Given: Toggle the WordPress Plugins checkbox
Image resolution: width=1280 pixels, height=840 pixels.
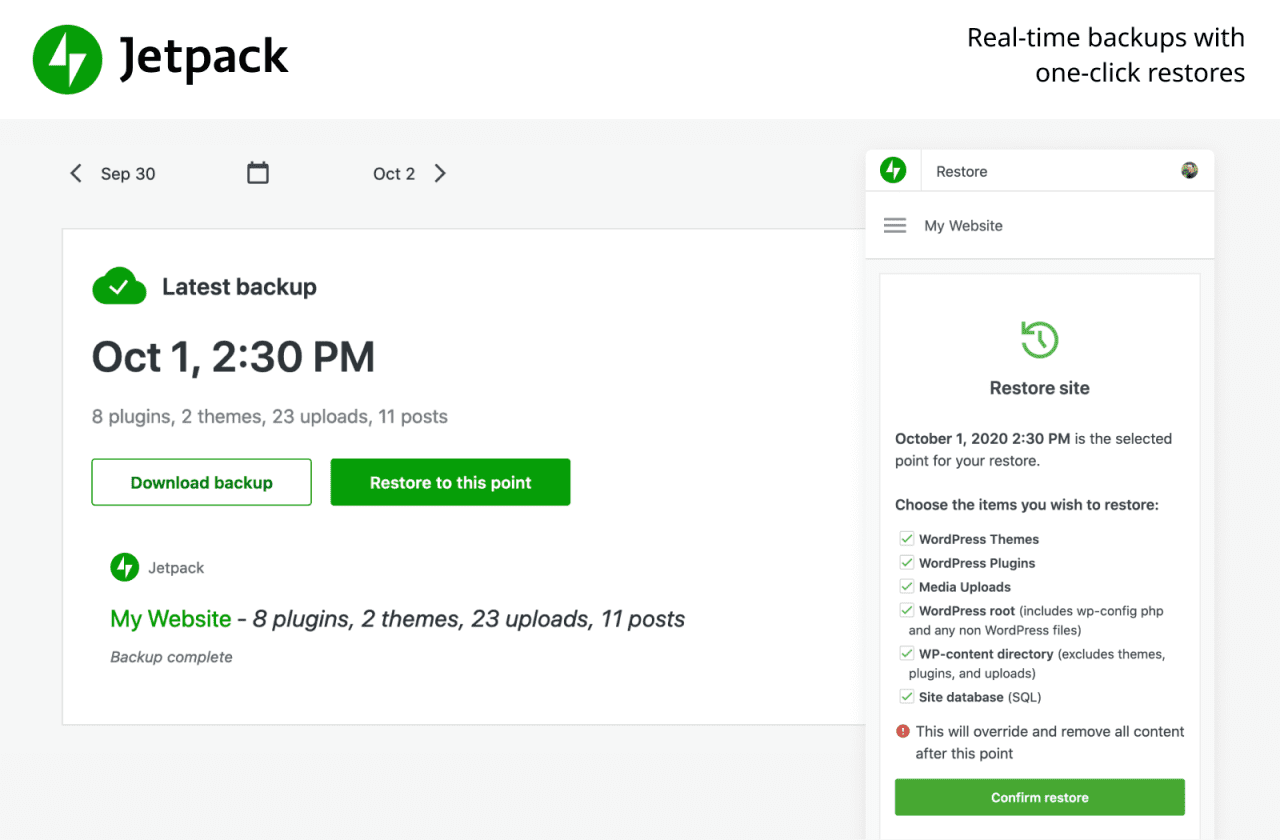Looking at the screenshot, I should point(906,562).
